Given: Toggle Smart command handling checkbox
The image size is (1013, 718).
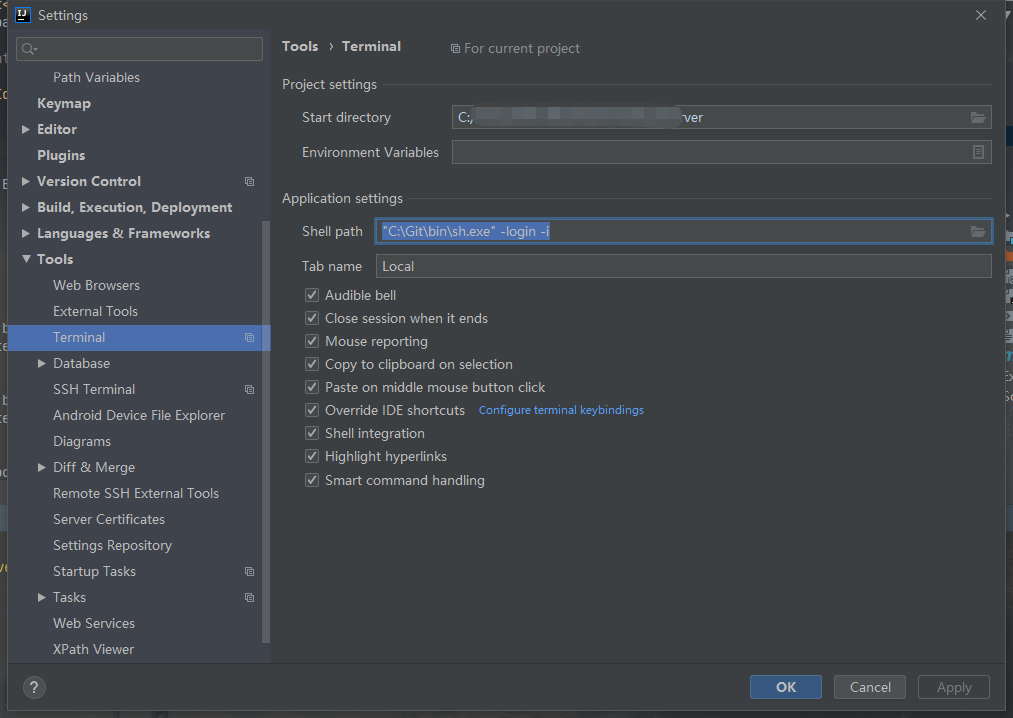Looking at the screenshot, I should pyautogui.click(x=312, y=480).
